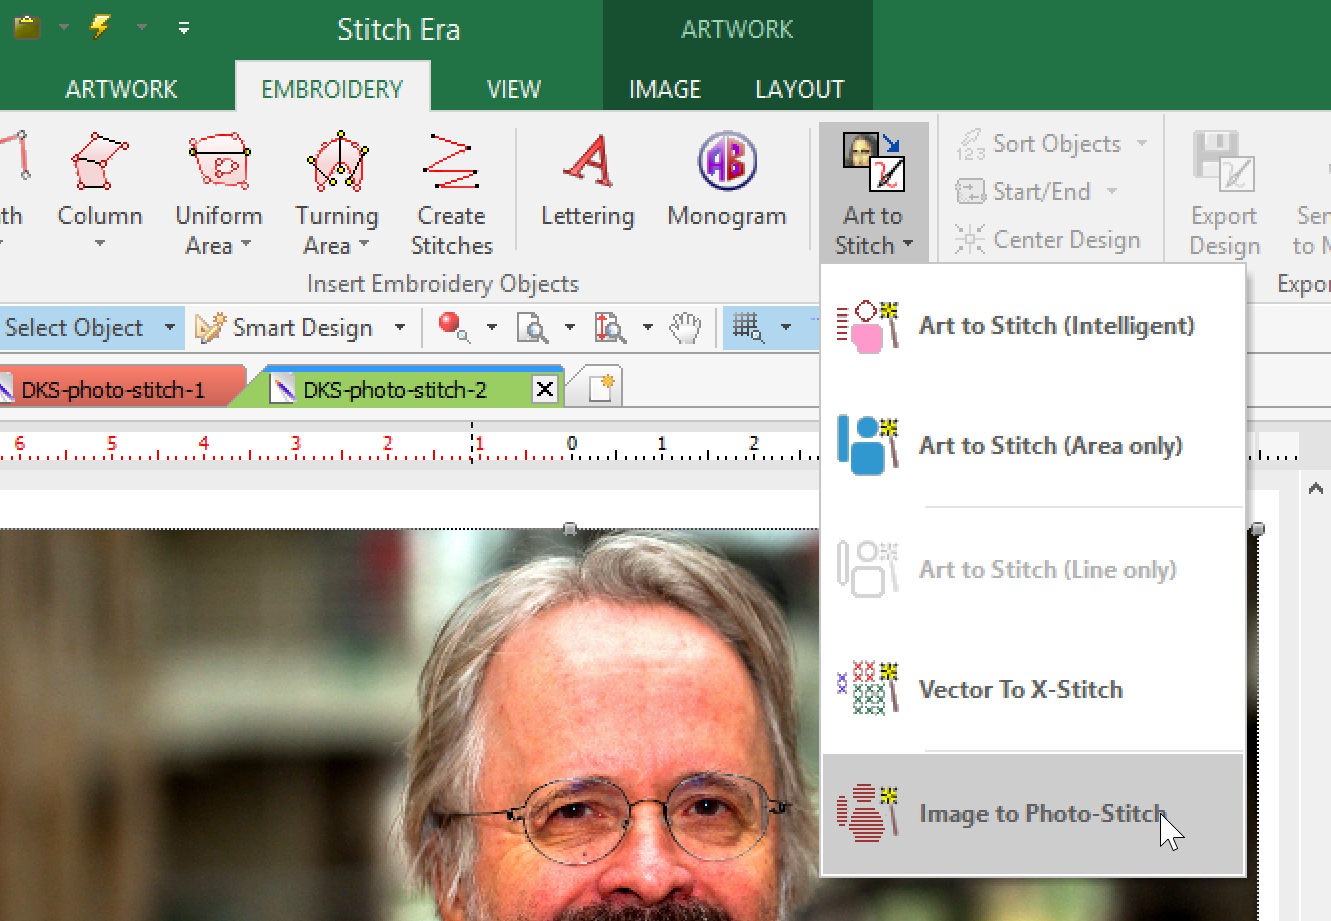
Task: Select the Uniform Area tool icon
Action: click(218, 162)
